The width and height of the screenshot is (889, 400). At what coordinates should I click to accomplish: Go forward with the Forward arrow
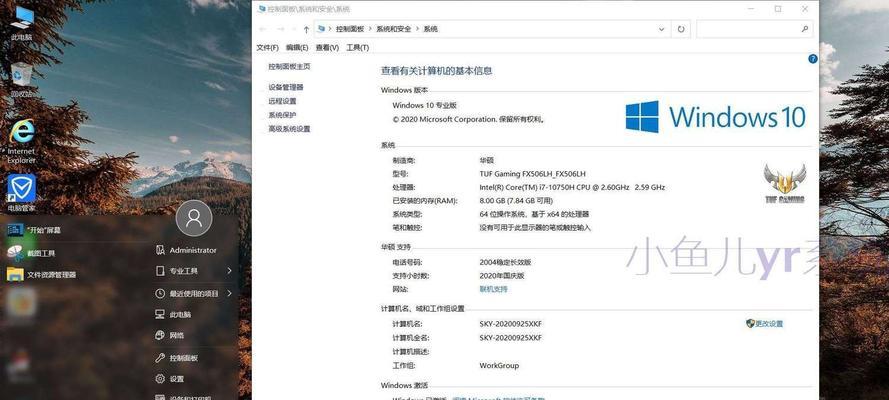point(280,29)
